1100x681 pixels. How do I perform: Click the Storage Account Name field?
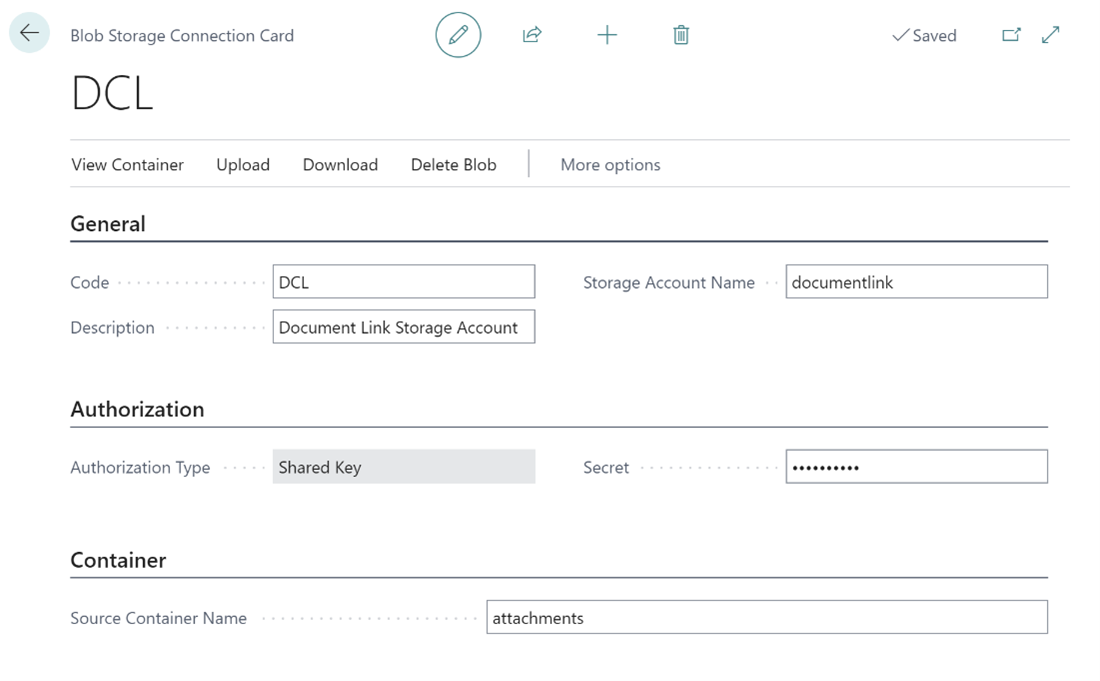tap(916, 282)
